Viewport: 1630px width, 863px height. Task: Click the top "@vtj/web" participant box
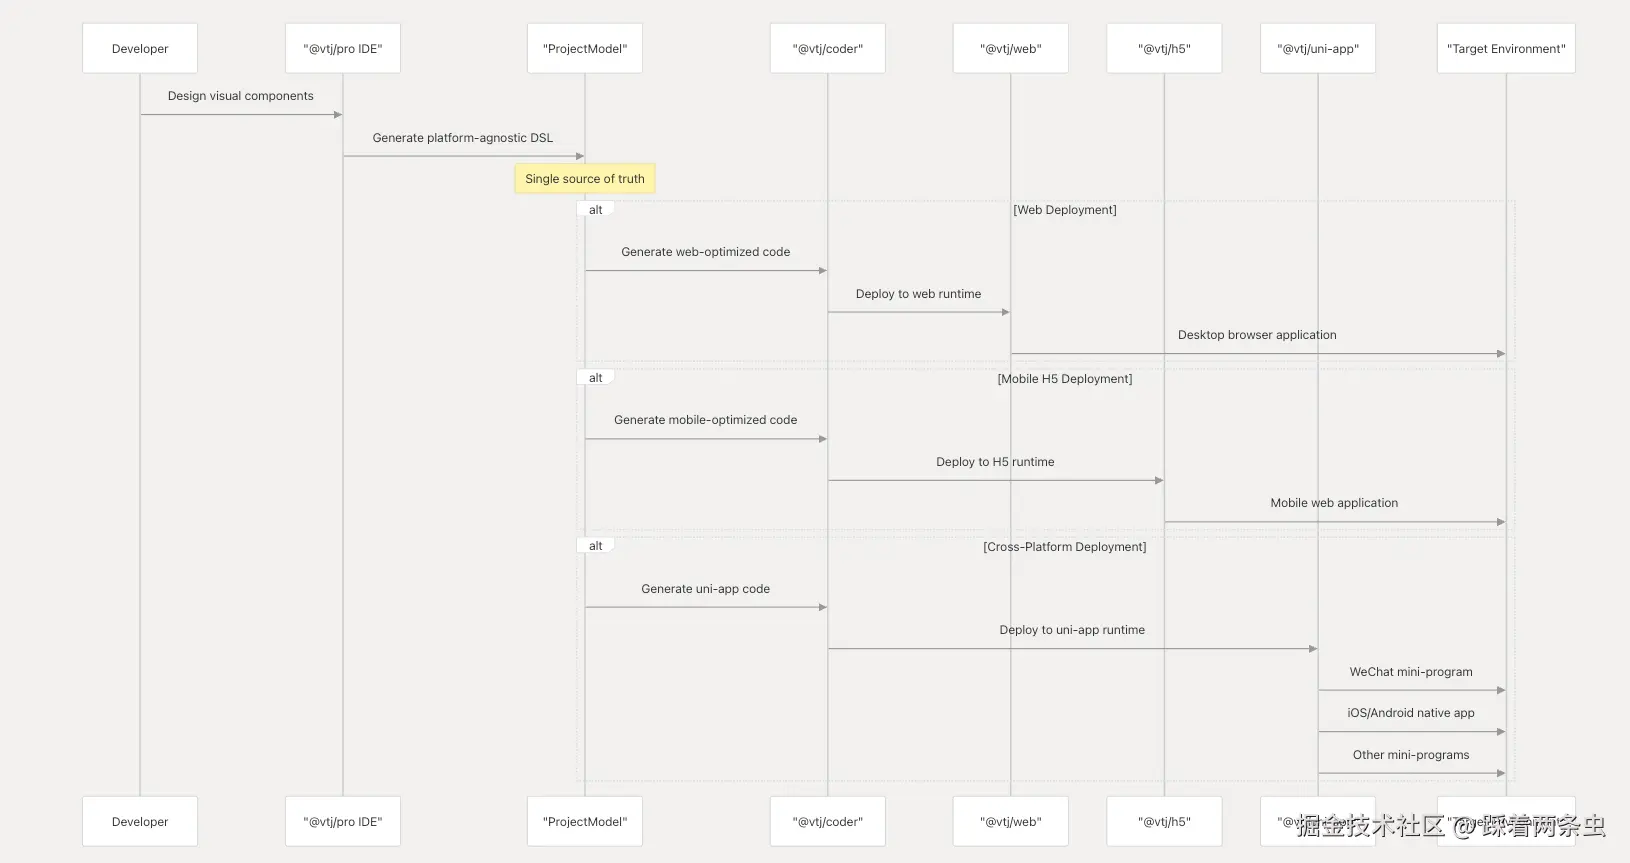(x=1010, y=48)
